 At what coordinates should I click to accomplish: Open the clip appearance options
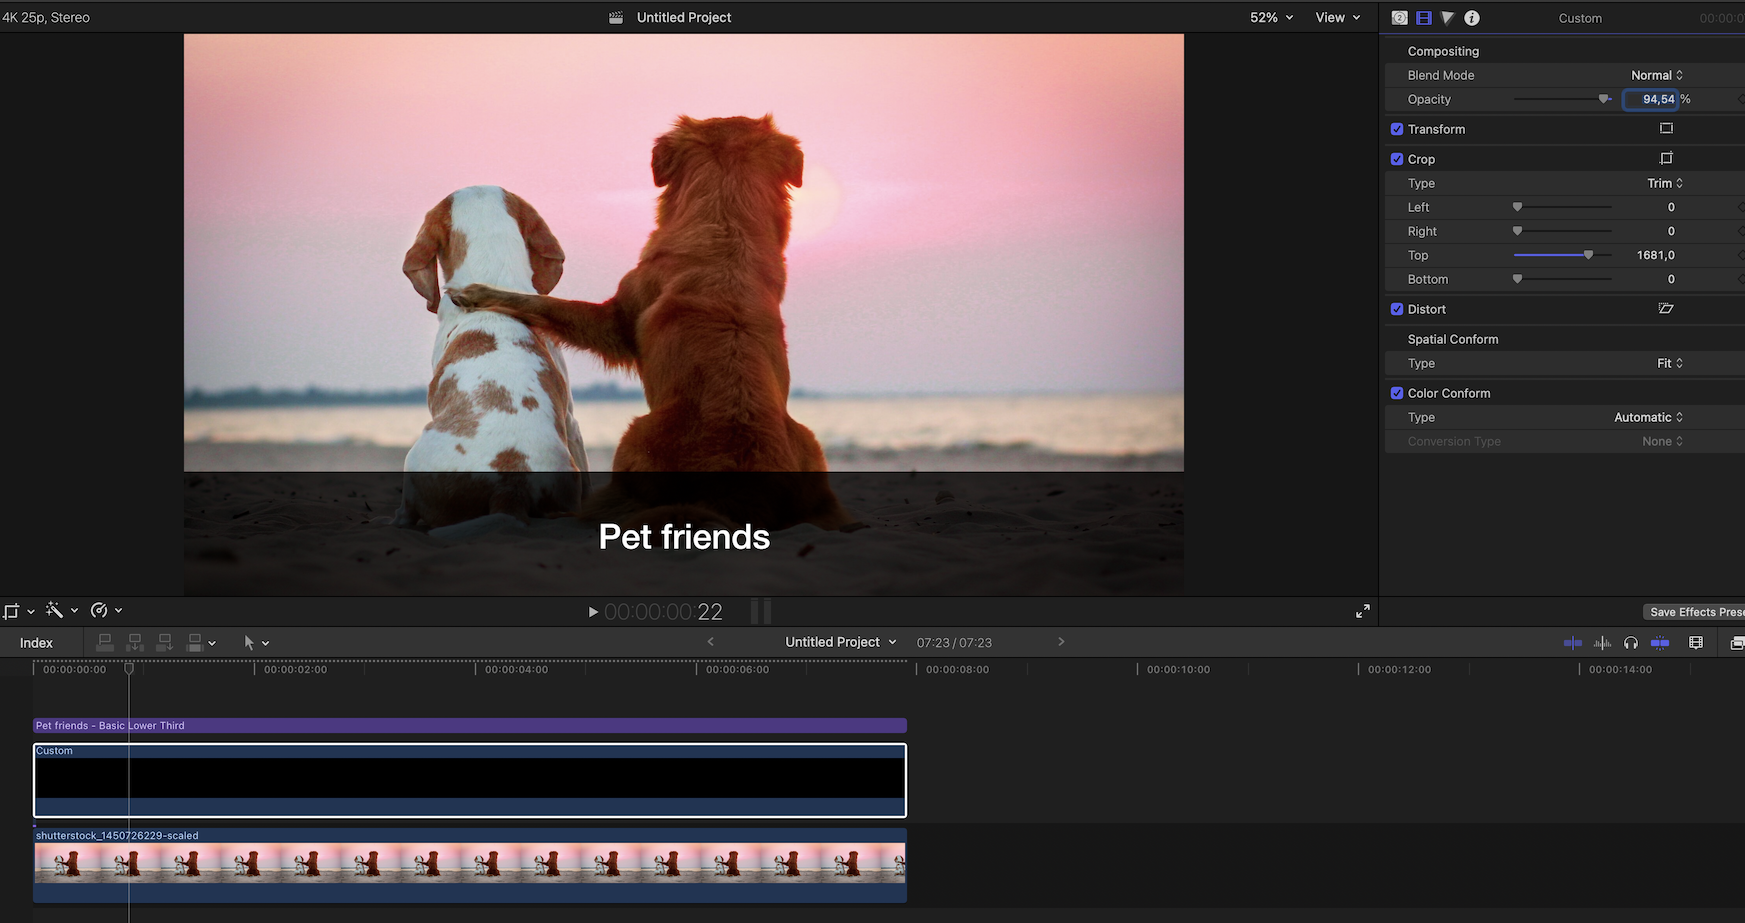[1696, 643]
